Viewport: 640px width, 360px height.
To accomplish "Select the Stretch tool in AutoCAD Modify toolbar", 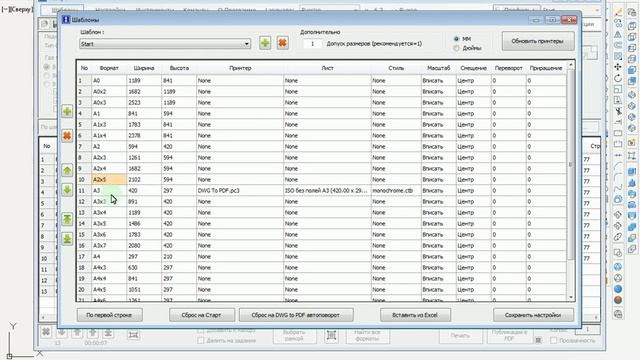I will pos(618,100).
